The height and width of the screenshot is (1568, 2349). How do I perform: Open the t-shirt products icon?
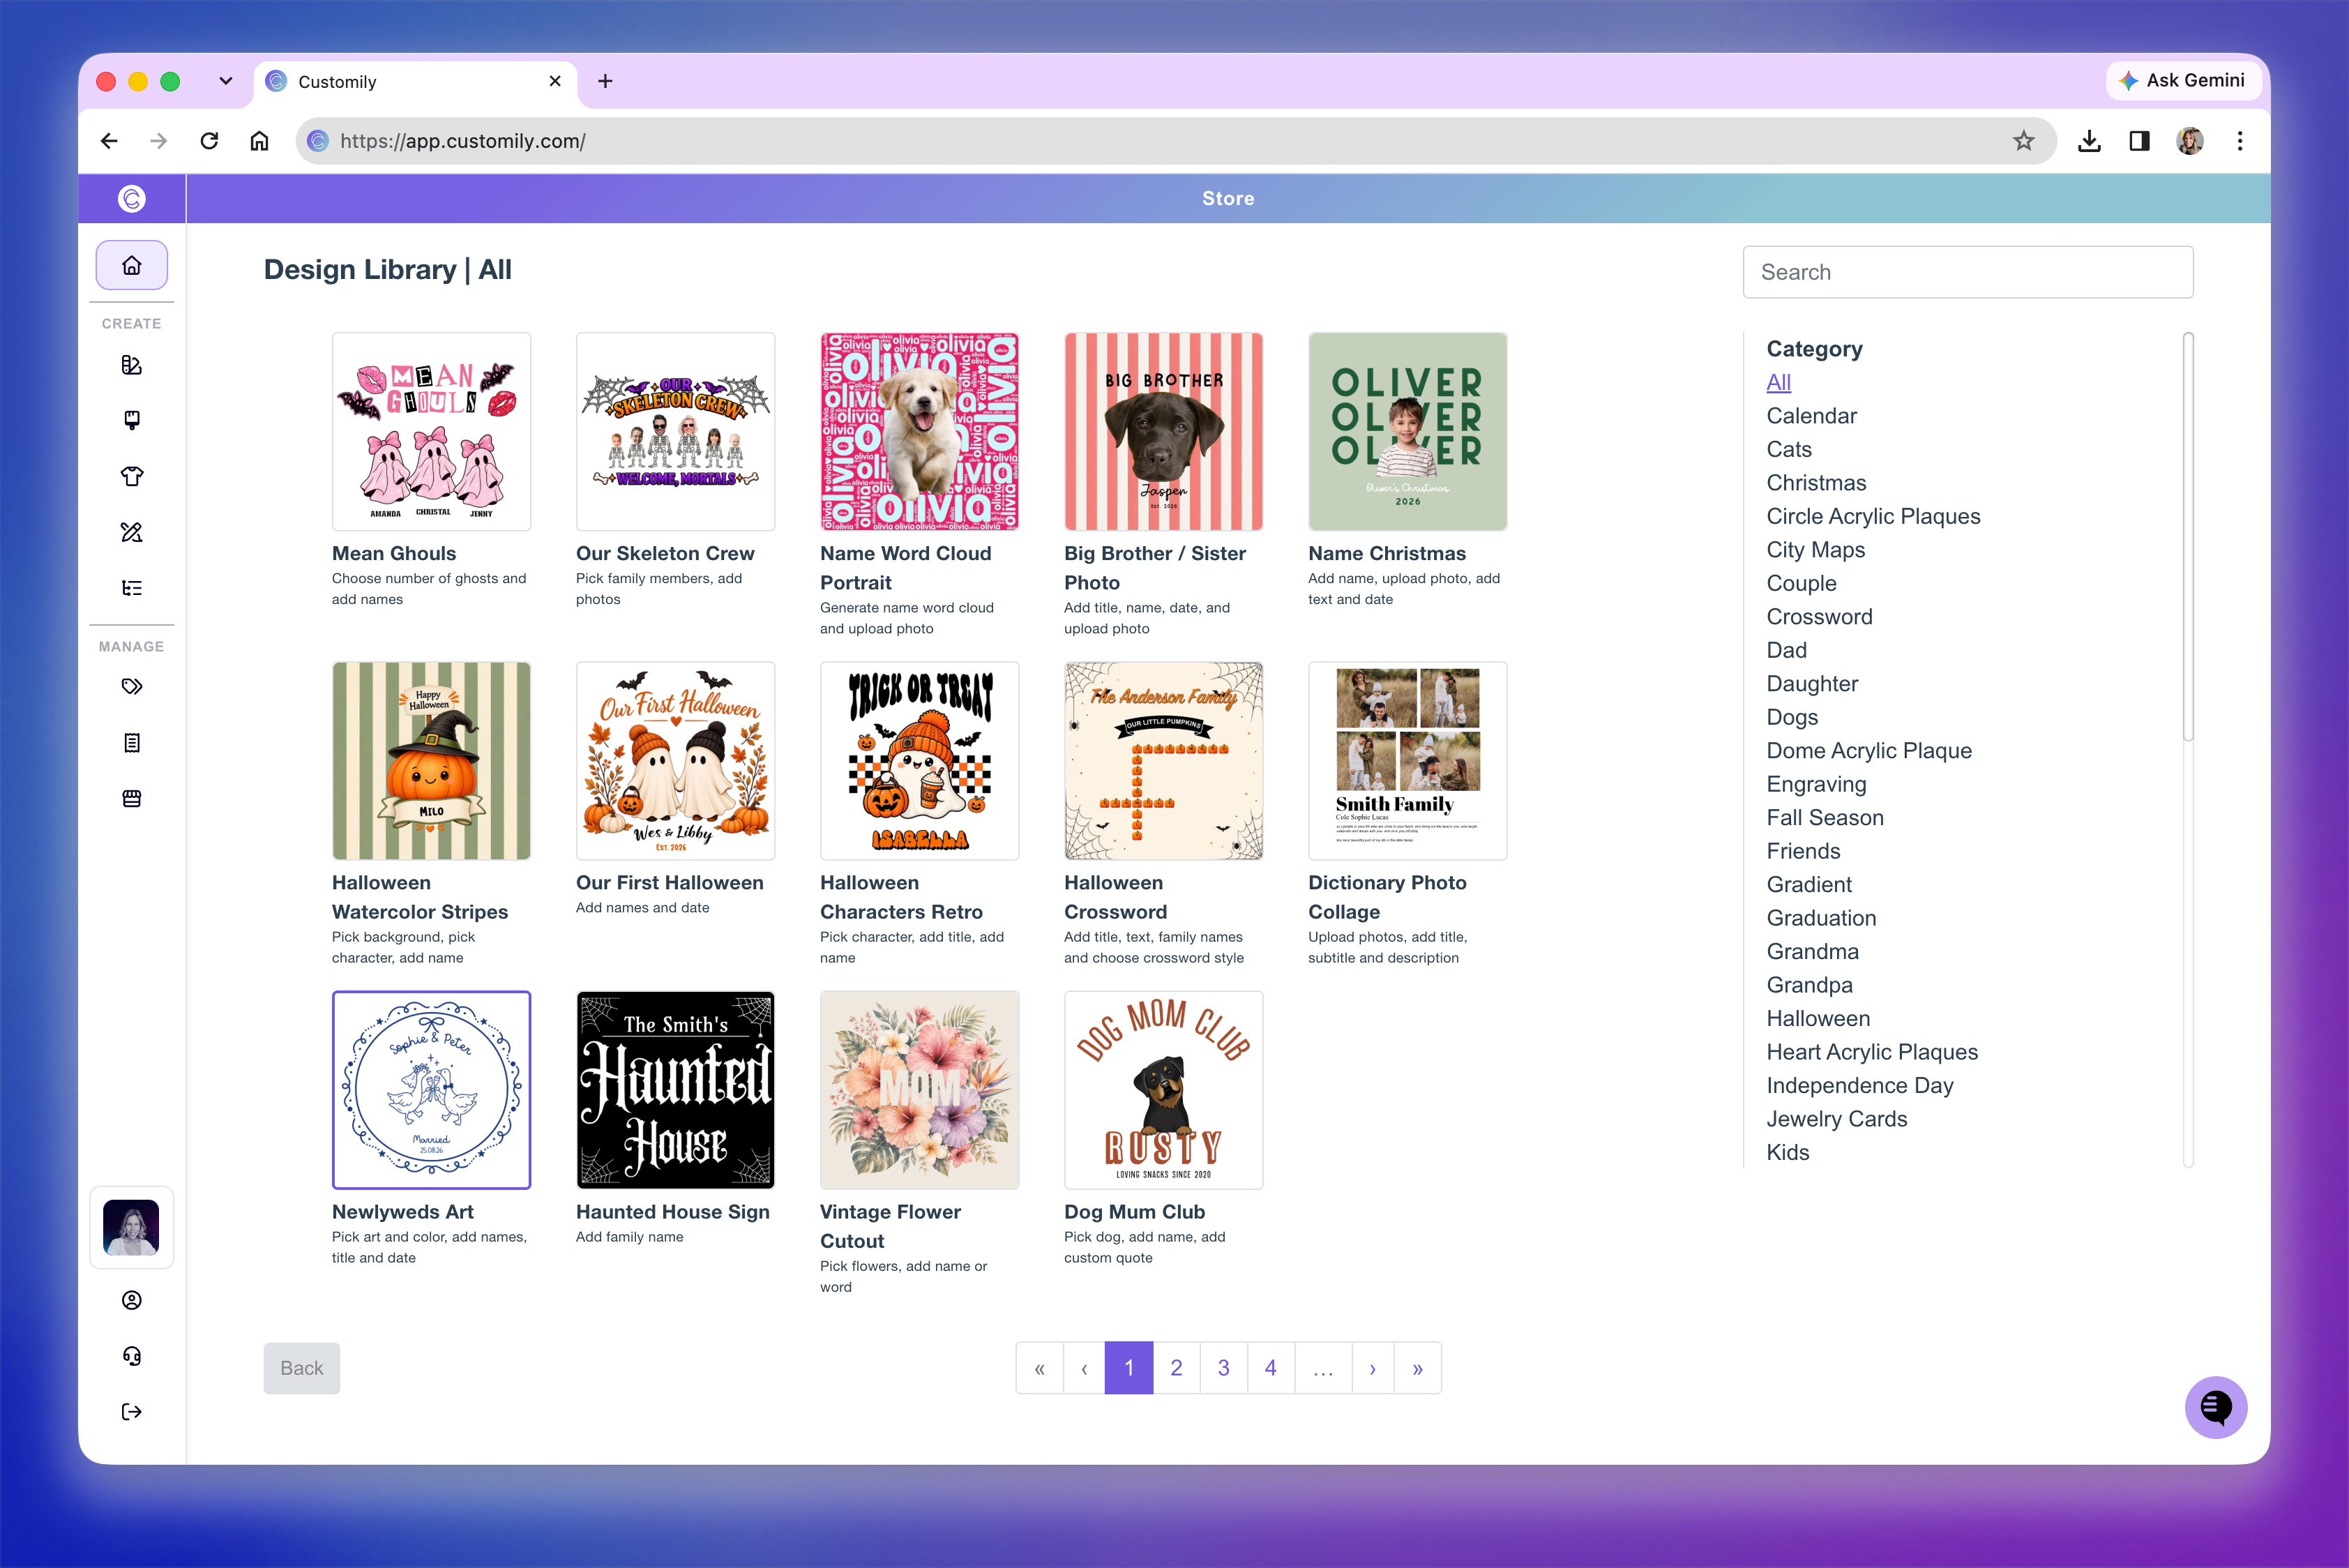131,476
